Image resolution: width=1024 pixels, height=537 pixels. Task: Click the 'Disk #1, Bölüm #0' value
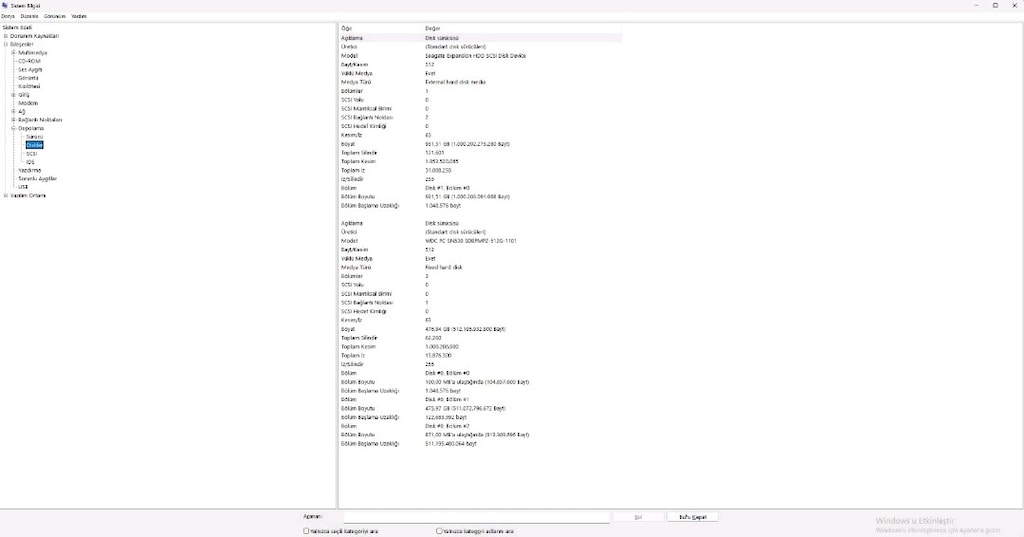coord(447,188)
